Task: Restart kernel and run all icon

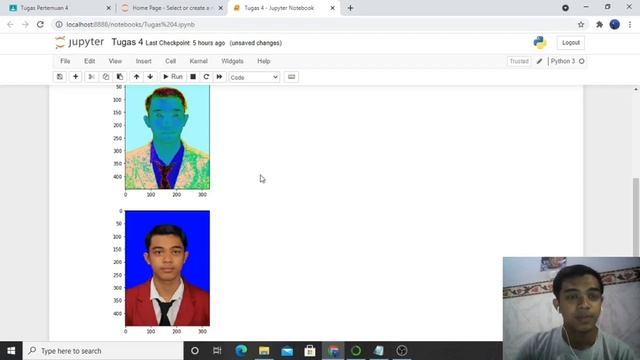Action: [219, 77]
